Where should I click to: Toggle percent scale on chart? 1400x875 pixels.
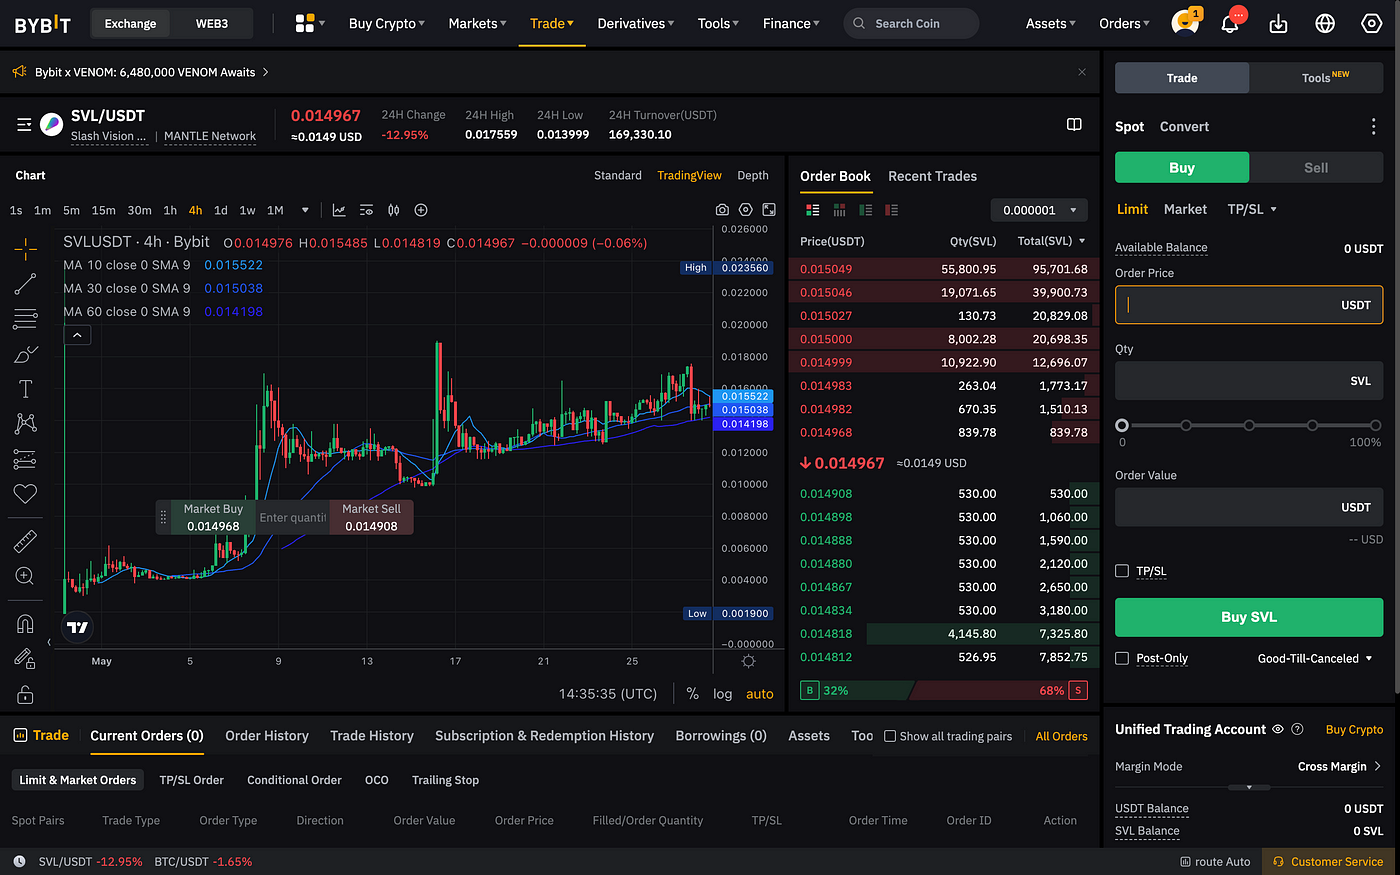(x=692, y=694)
